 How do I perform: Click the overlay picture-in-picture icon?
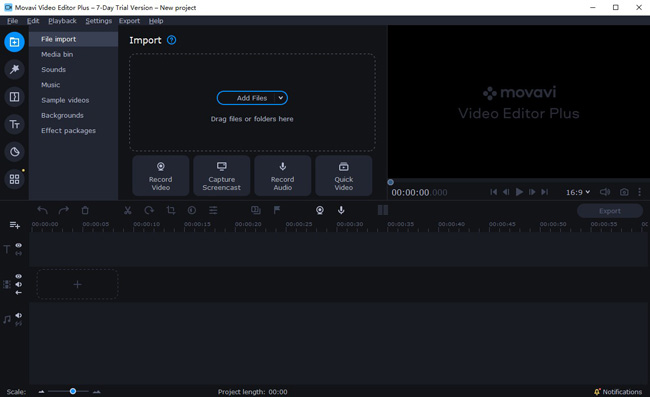tap(256, 210)
